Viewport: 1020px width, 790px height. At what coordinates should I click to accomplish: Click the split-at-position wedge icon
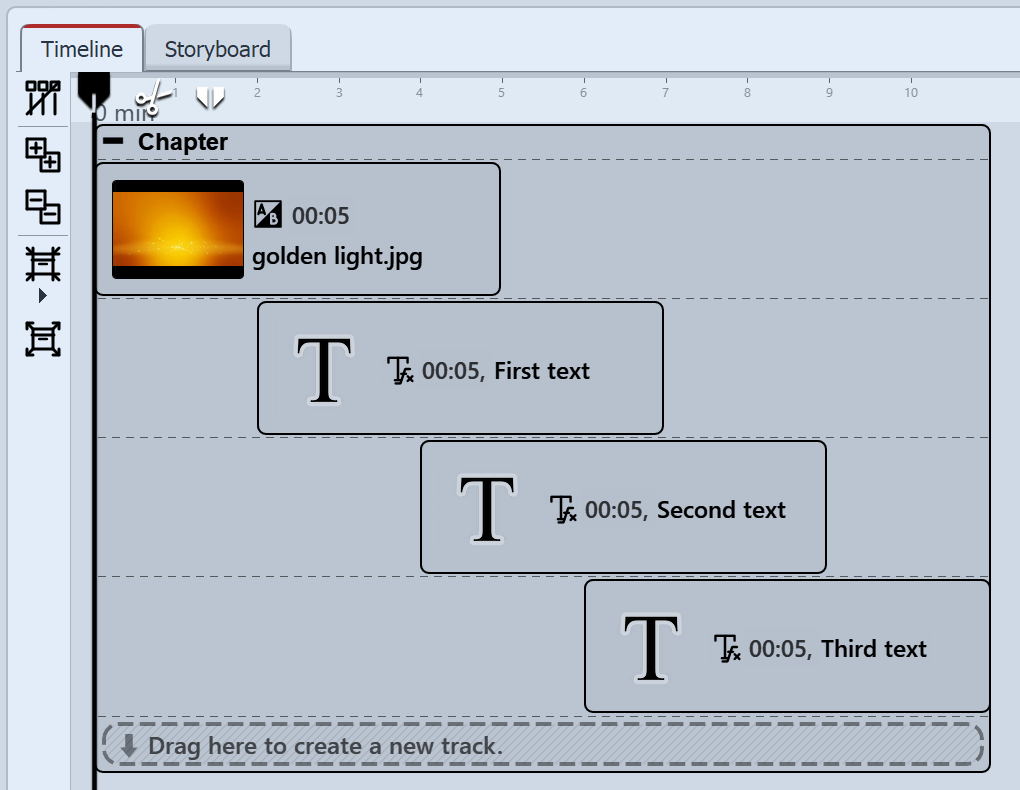(x=210, y=98)
